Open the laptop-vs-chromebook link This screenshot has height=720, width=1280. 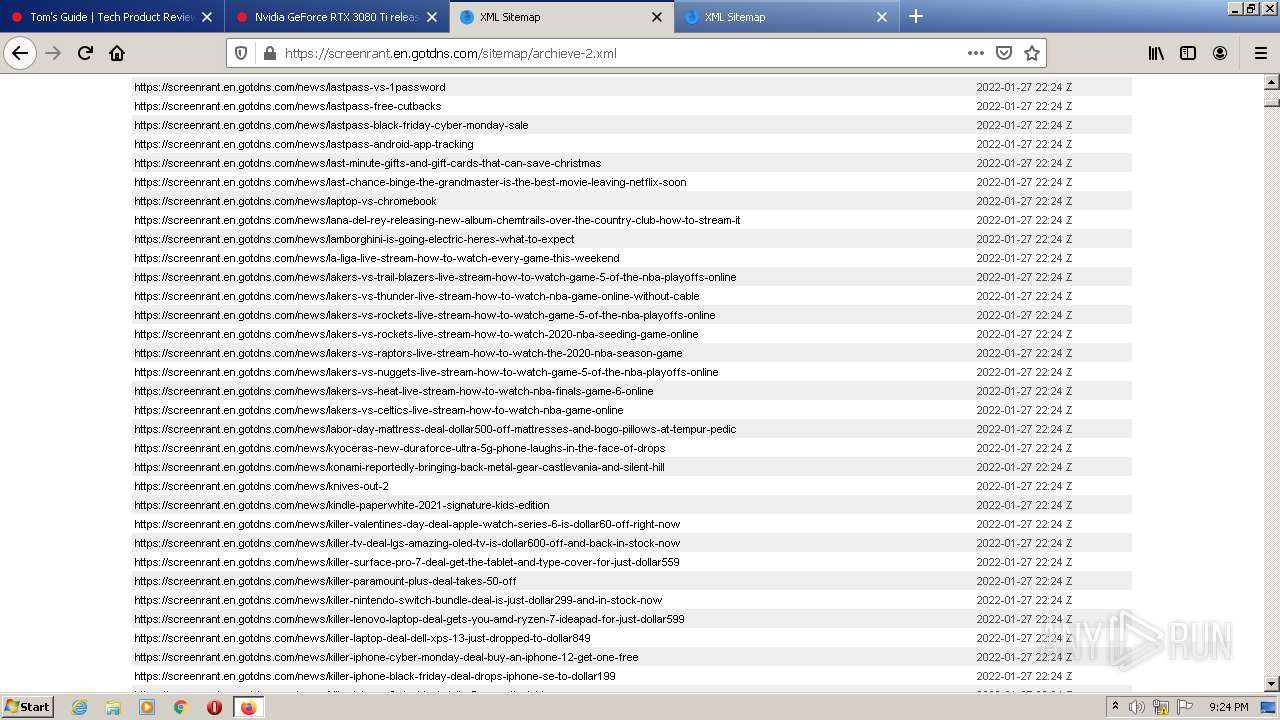tap(285, 201)
